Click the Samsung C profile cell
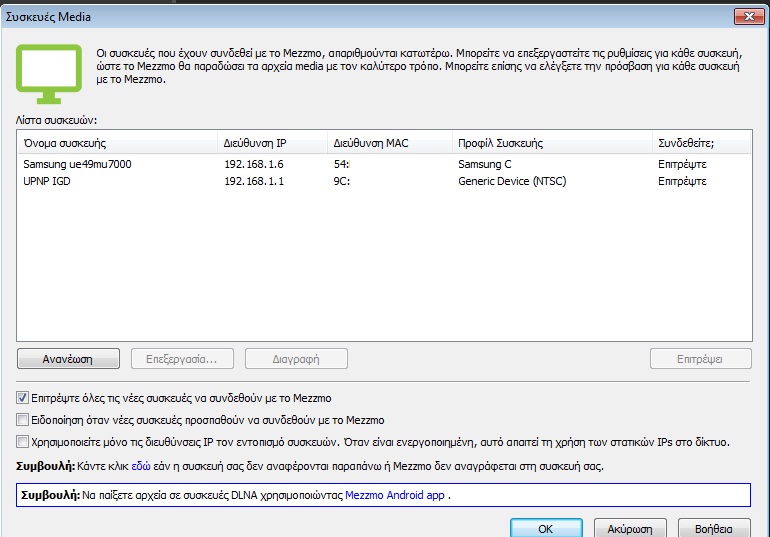The image size is (770, 537). [485, 164]
